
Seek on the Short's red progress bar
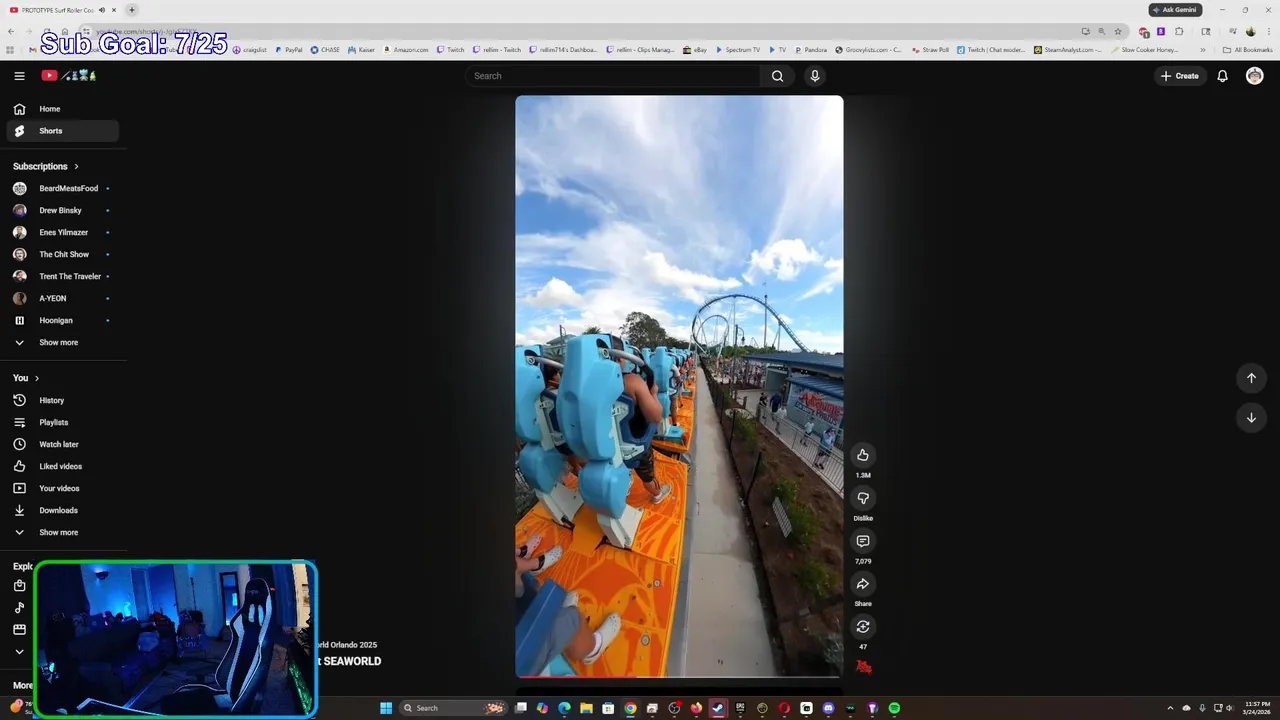tap(679, 677)
